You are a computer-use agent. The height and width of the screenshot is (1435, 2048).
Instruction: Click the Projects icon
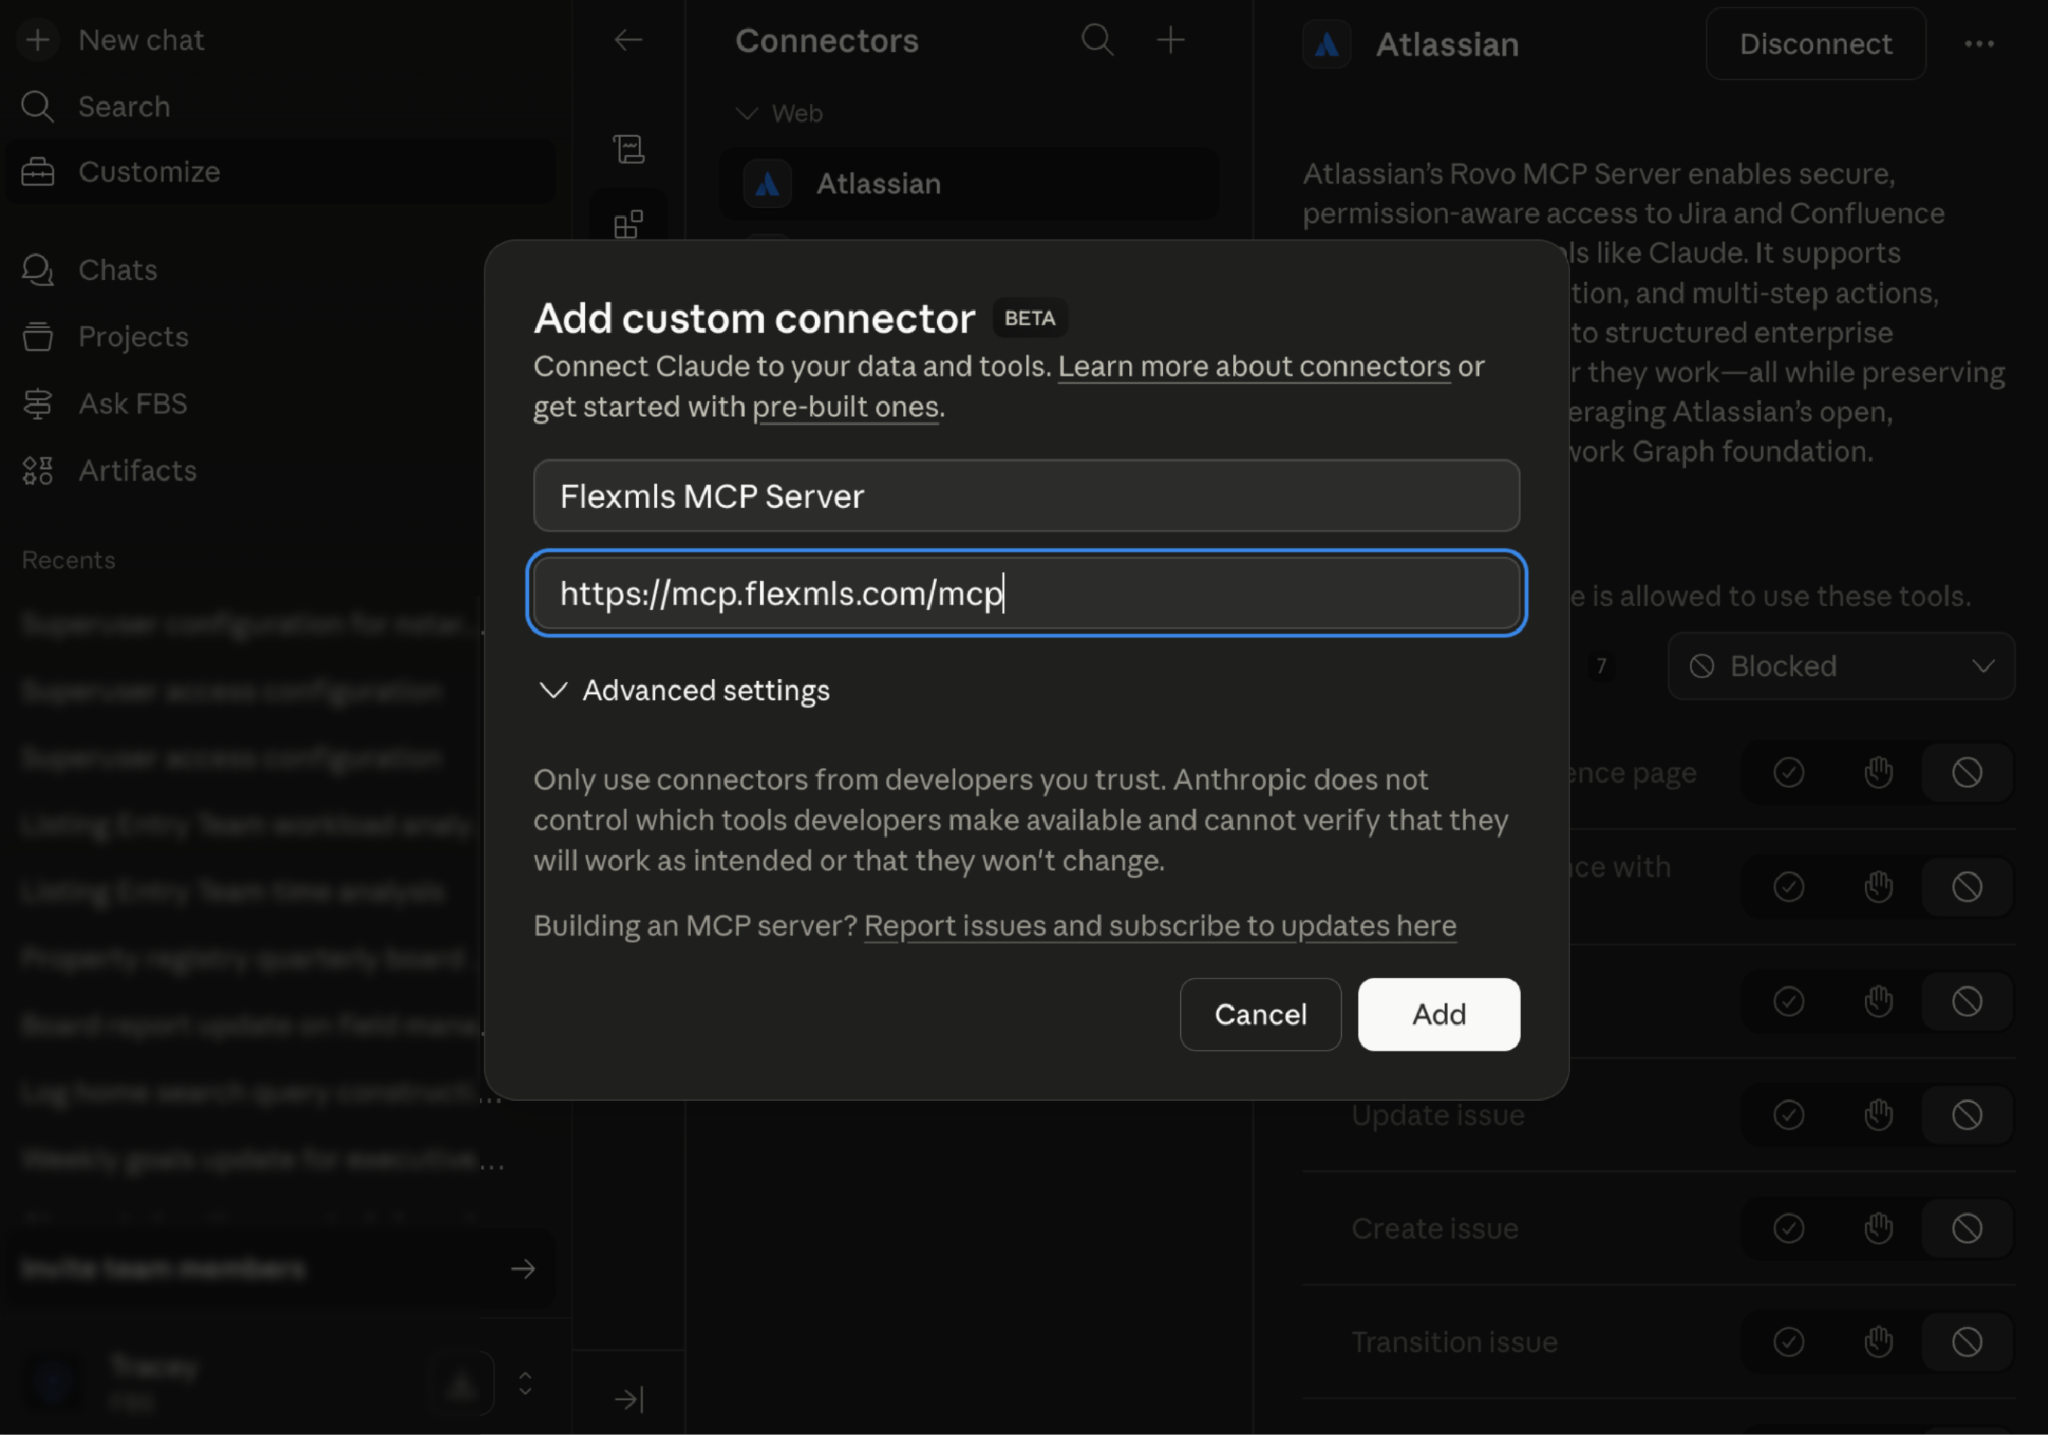click(37, 337)
